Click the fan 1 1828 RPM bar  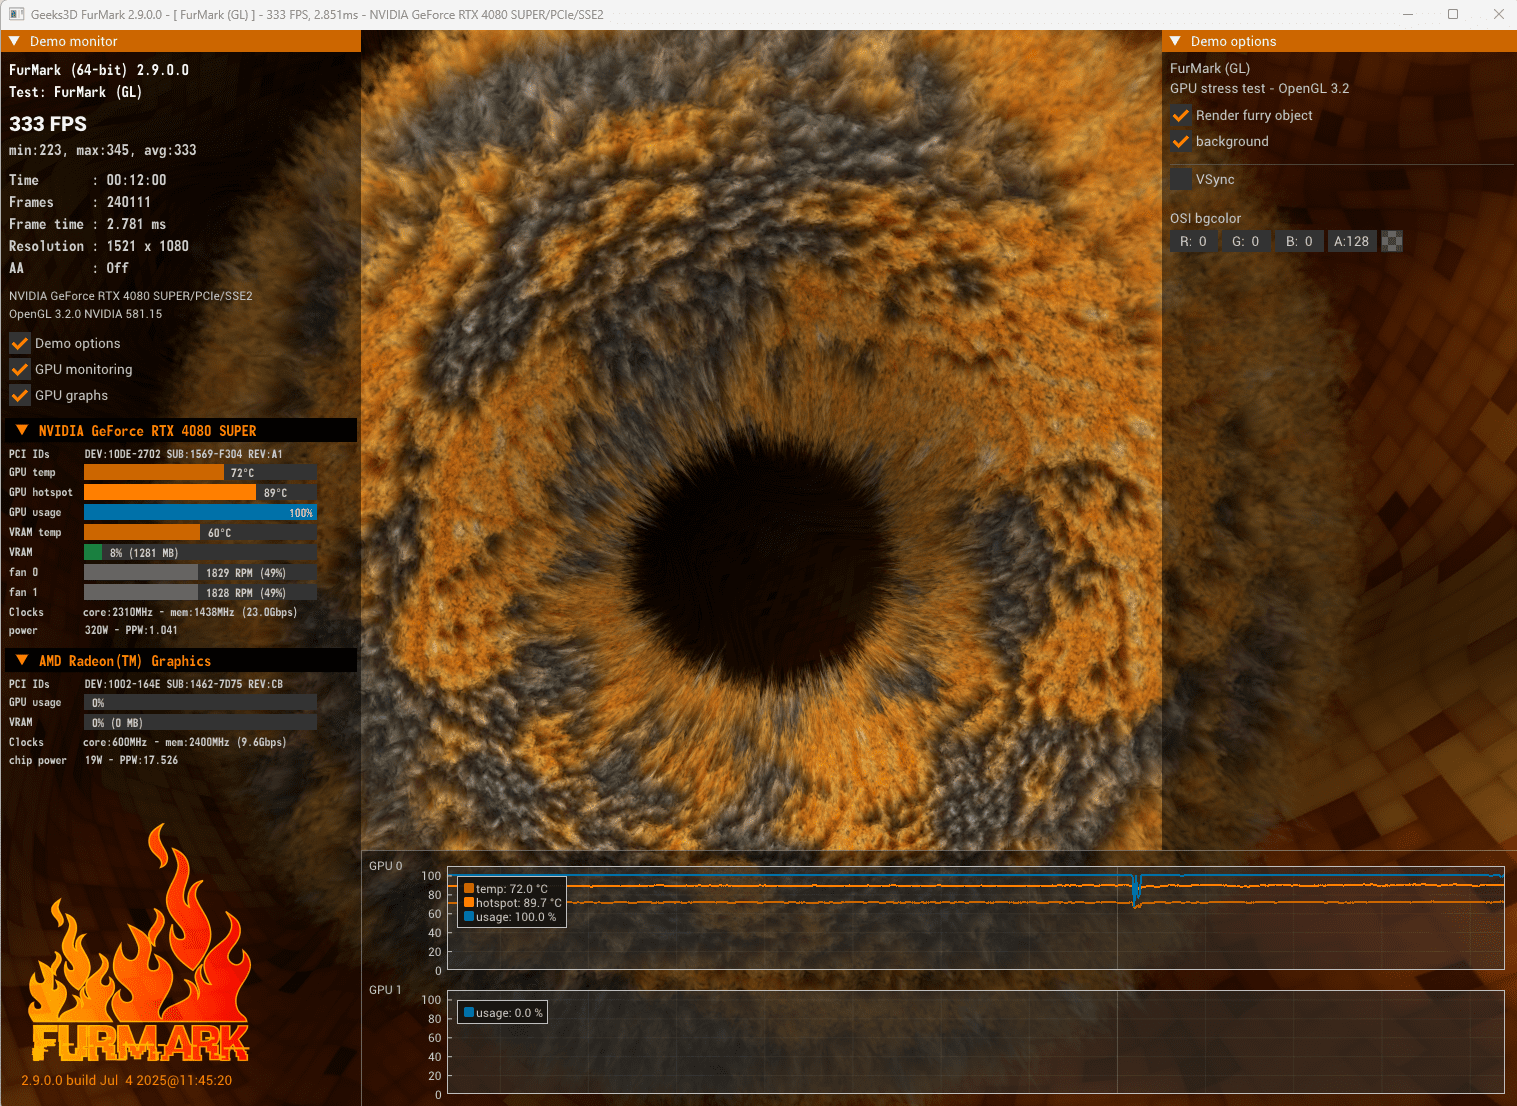click(x=200, y=592)
